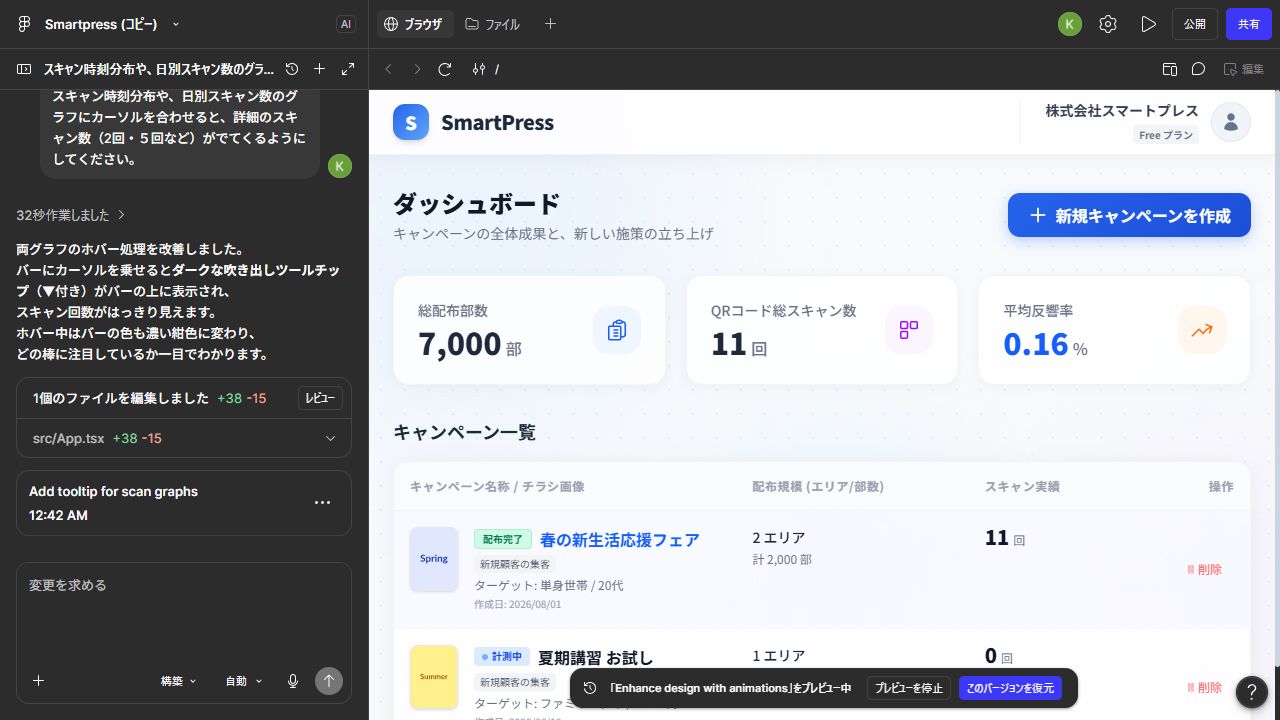The image size is (1280, 720).
Task: Click the Spring flyer thumbnail
Action: (x=434, y=559)
